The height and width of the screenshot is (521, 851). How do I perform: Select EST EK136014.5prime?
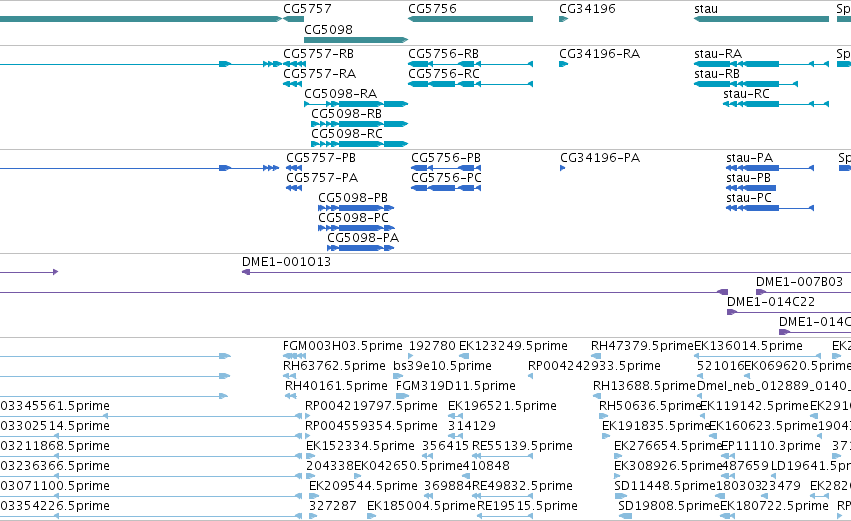(x=748, y=346)
